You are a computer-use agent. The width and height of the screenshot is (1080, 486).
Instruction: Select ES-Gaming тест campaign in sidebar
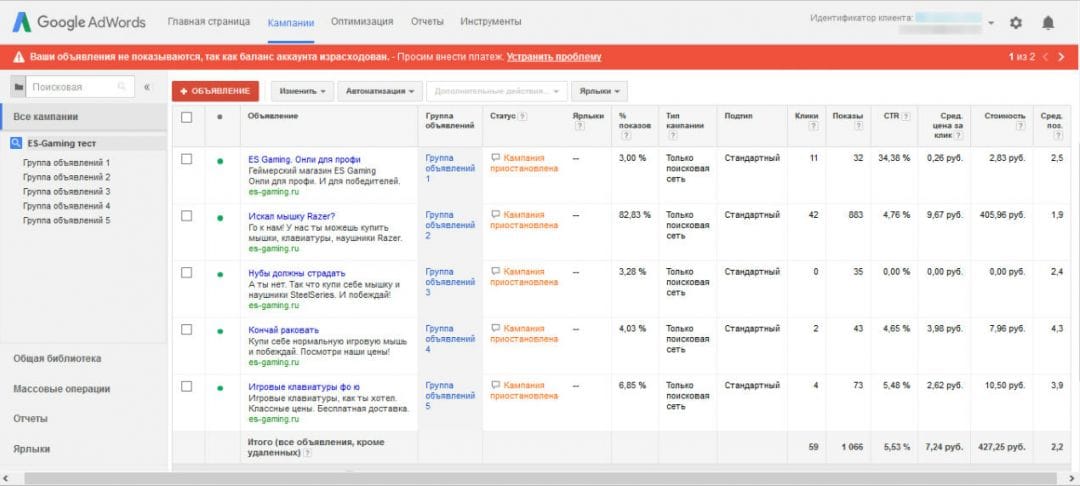(61, 143)
